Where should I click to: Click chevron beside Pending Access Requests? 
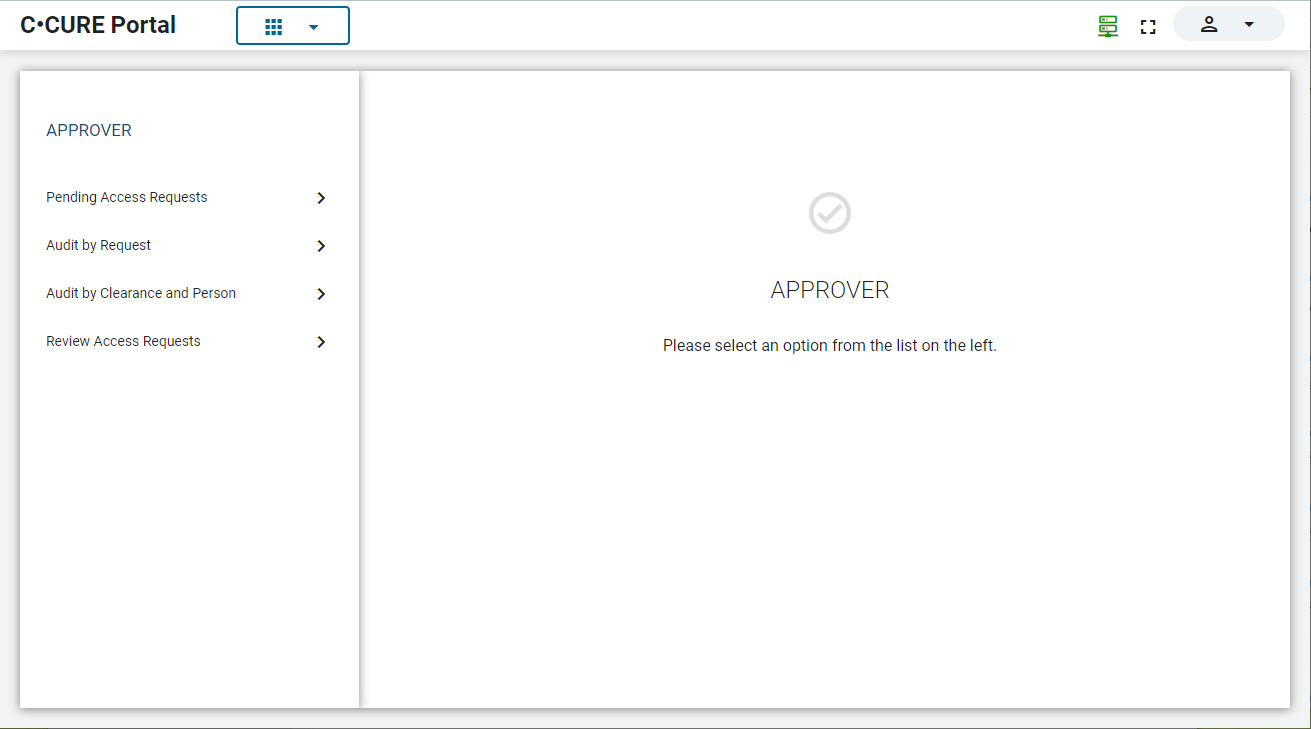[321, 198]
